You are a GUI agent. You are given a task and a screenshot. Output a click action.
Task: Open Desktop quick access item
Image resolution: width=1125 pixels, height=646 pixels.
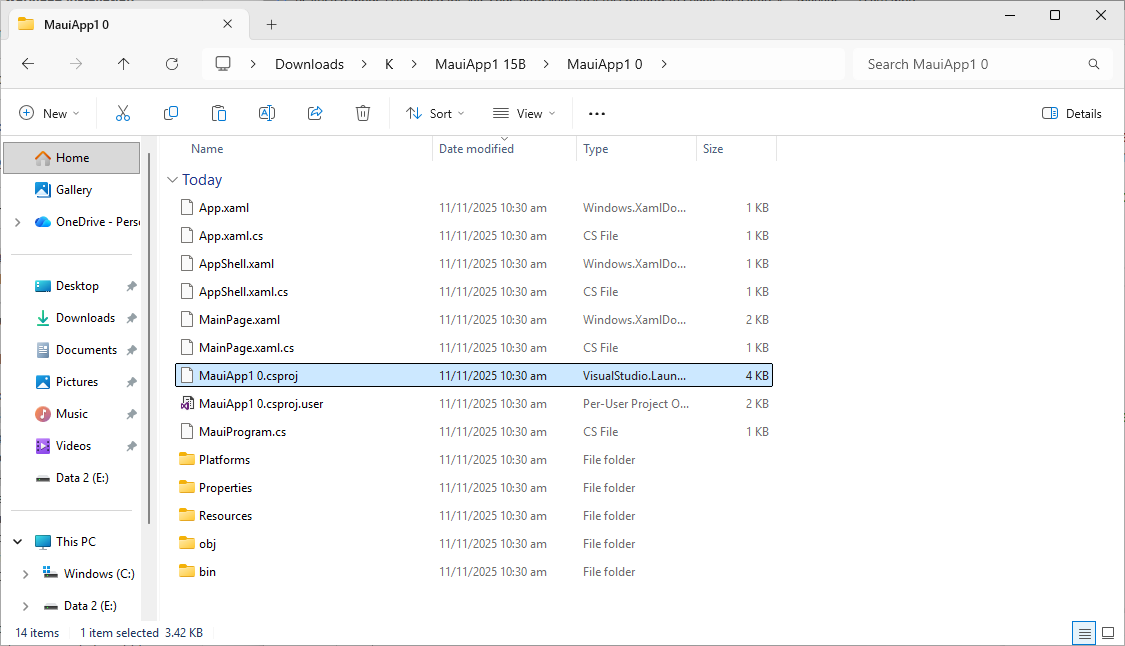click(77, 286)
